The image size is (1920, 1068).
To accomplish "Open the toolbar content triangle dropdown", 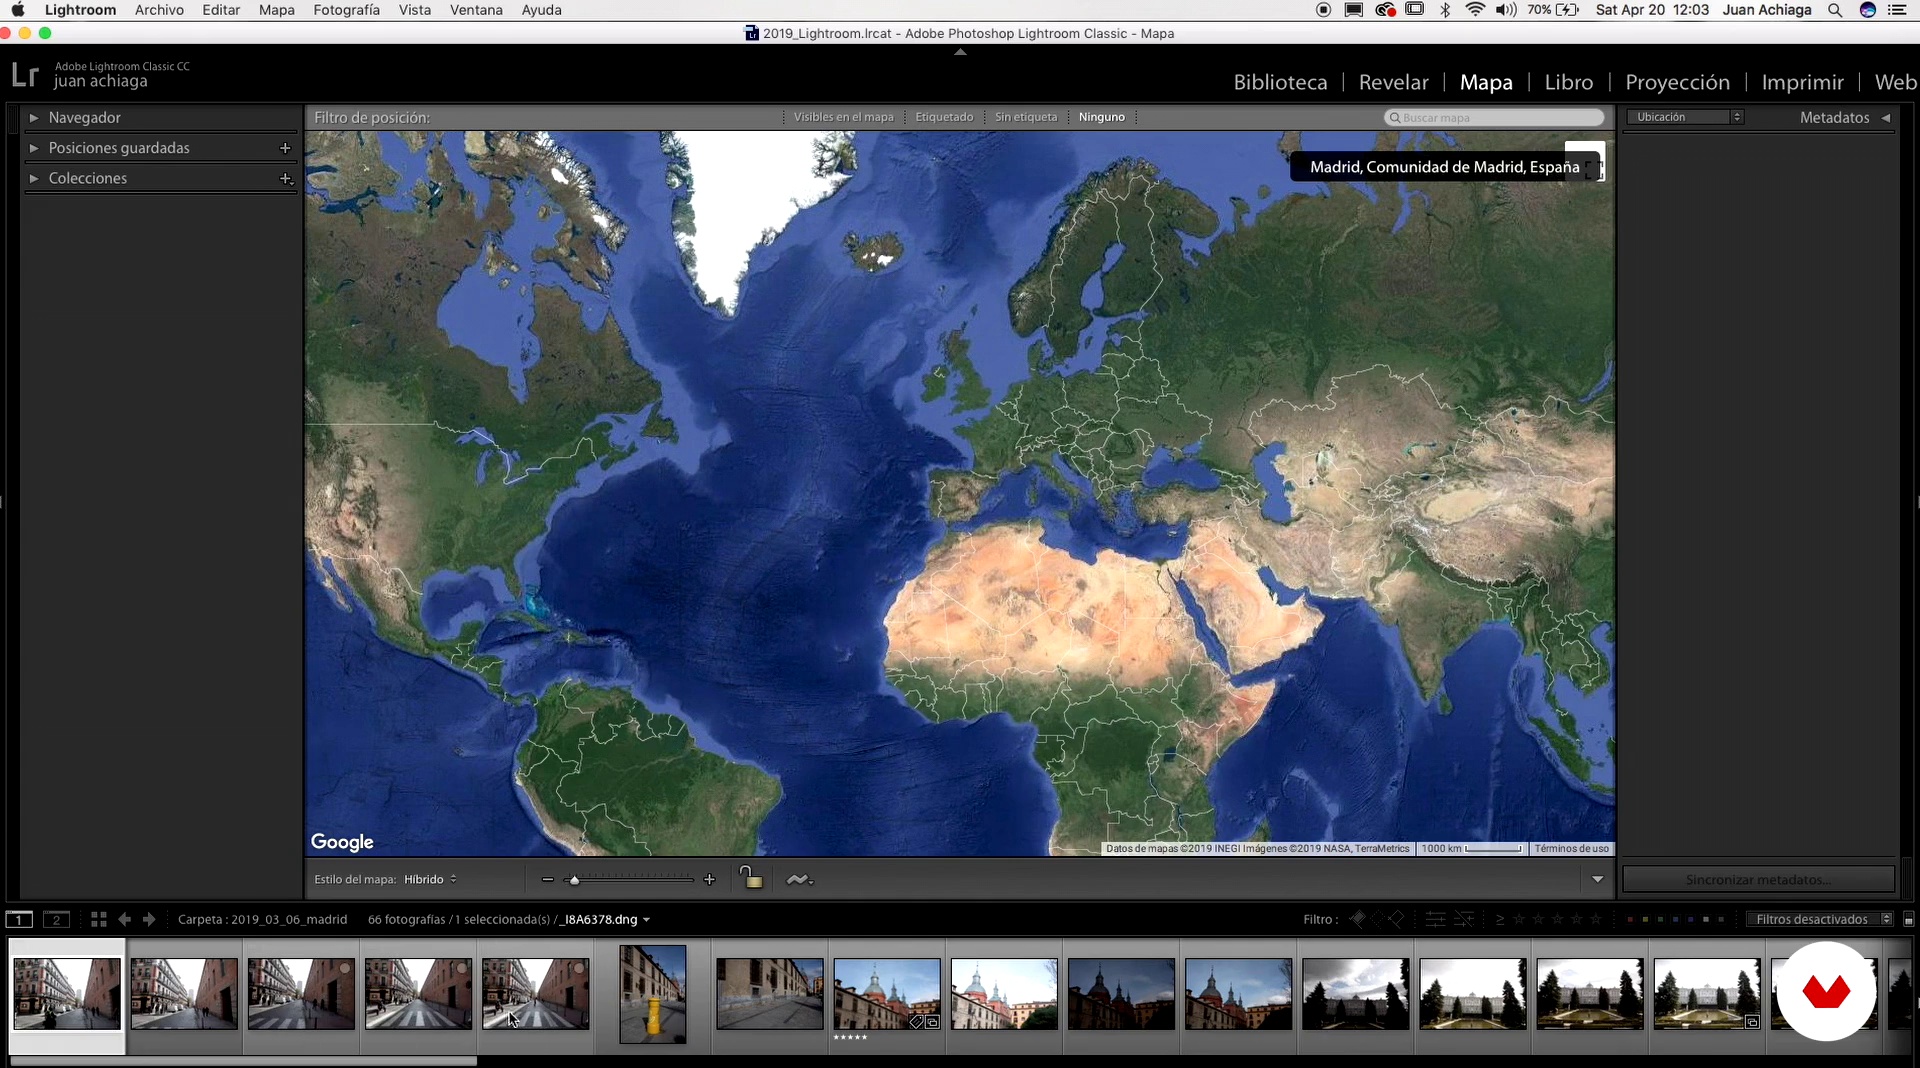I will 1598,880.
